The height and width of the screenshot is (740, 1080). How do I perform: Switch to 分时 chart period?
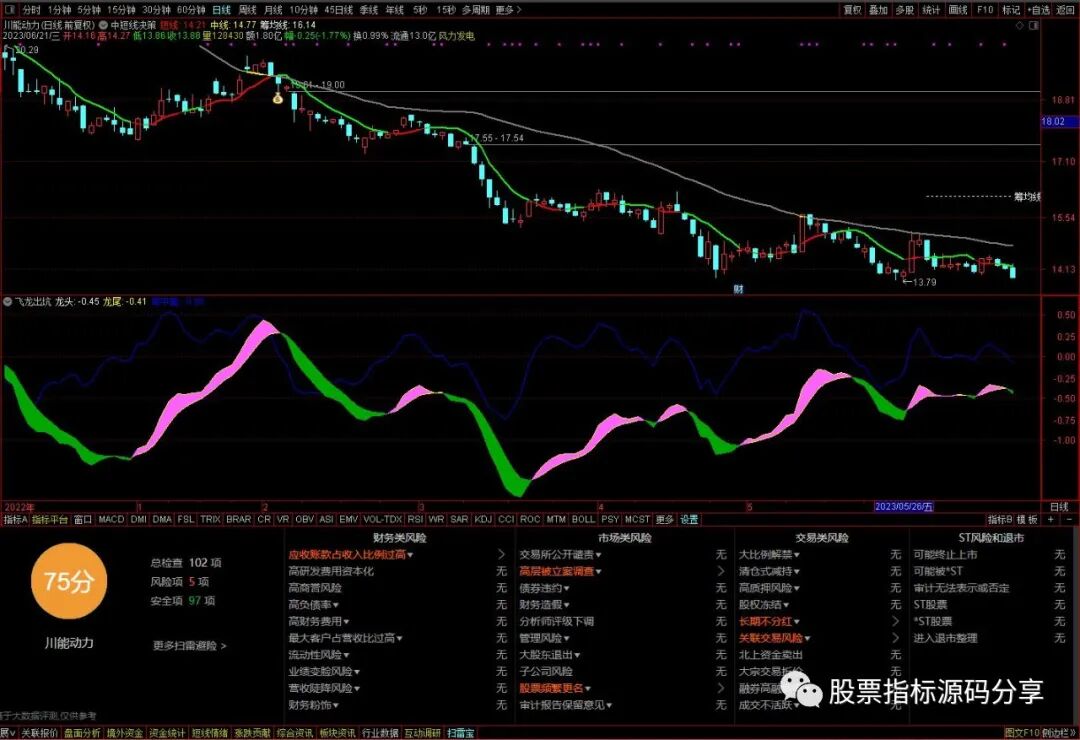(32, 10)
